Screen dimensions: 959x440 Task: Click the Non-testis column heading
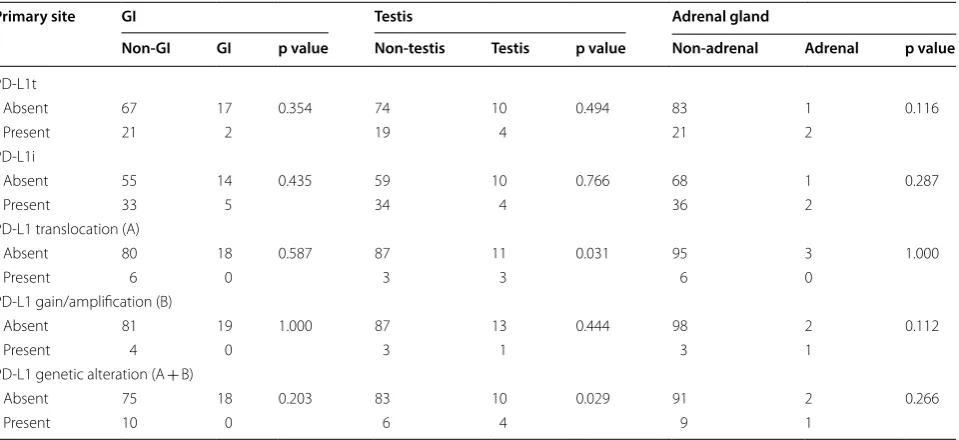coord(409,48)
